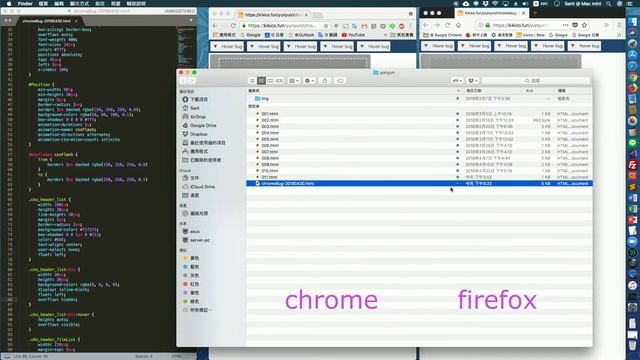Select the red 紅色 tag
This screenshot has height=360, width=640.
[x=191, y=284]
